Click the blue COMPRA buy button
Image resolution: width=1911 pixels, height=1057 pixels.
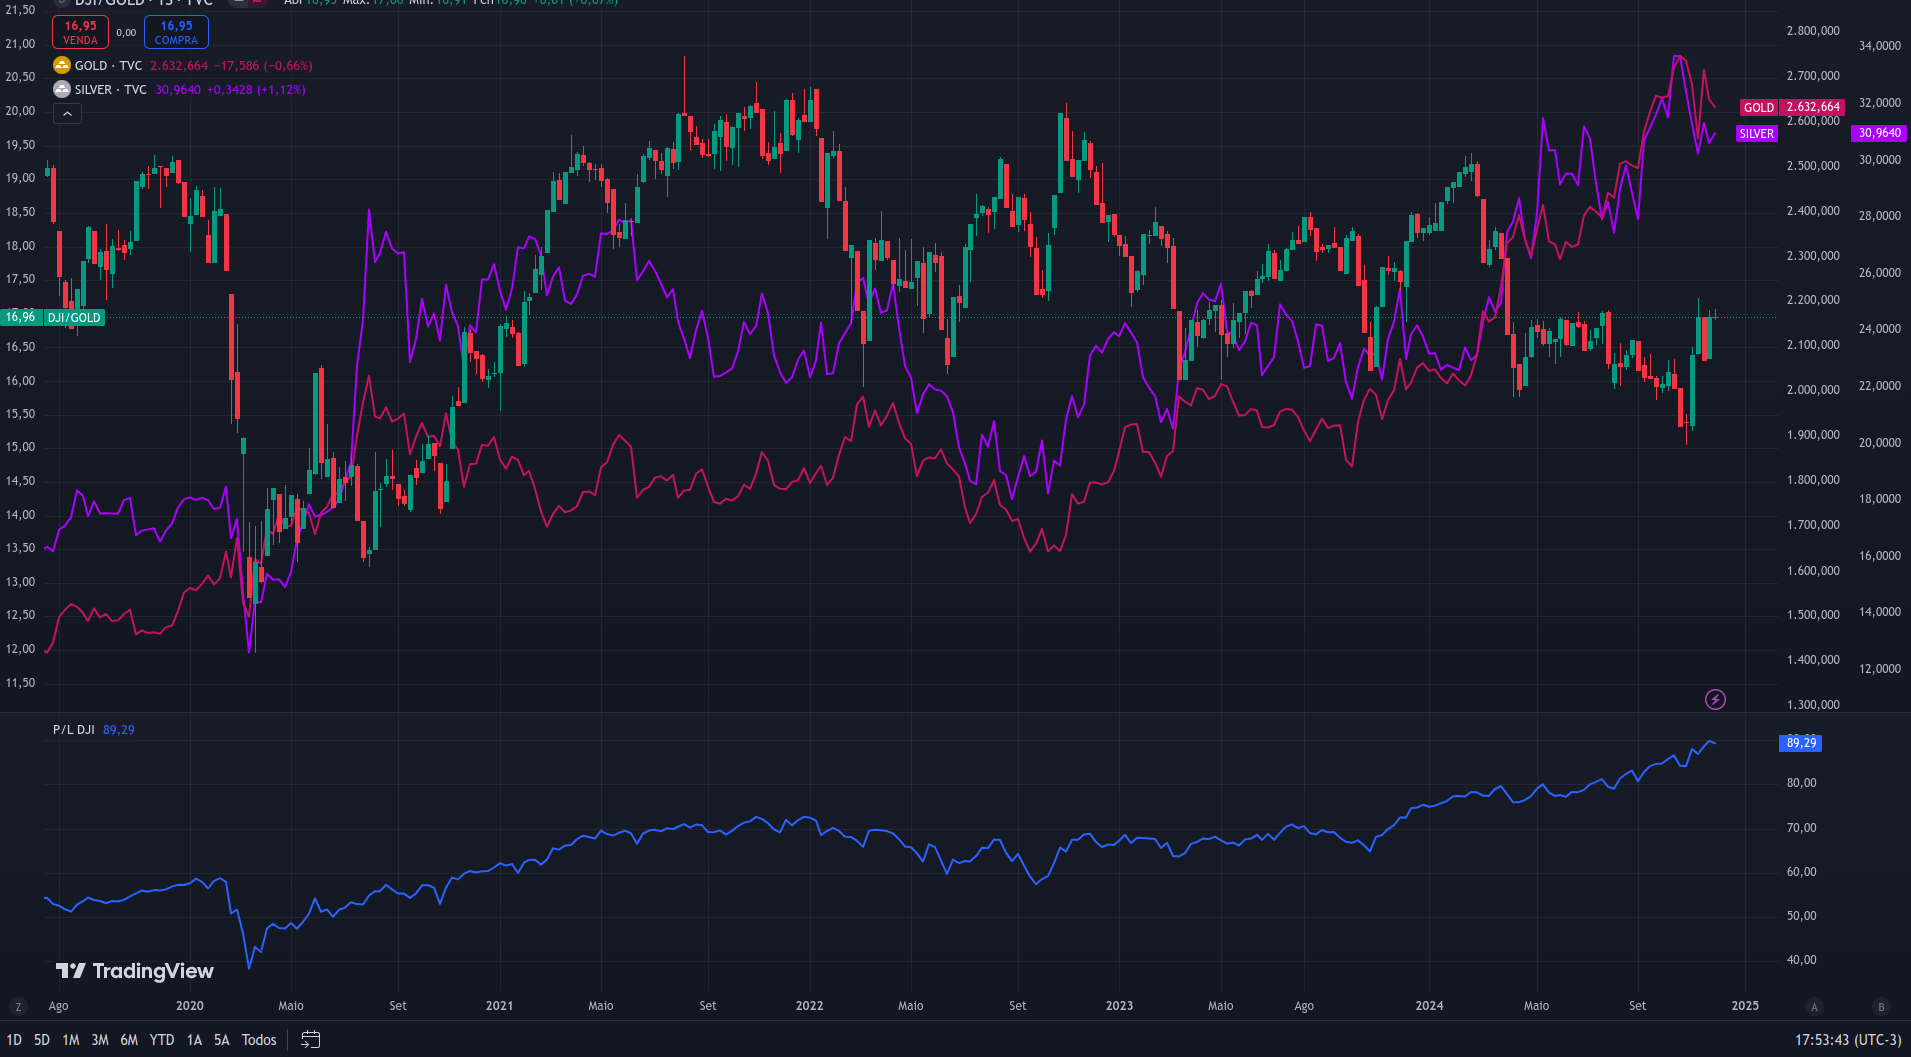point(176,32)
